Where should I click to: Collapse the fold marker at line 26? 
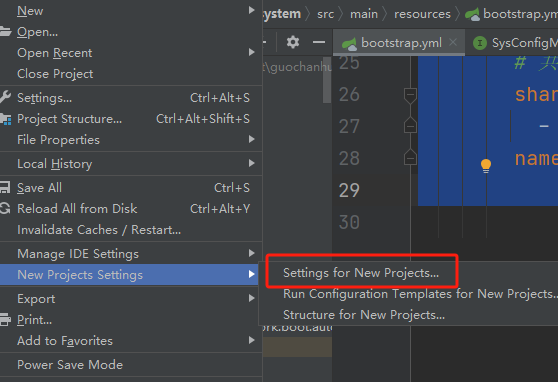click(x=410, y=95)
